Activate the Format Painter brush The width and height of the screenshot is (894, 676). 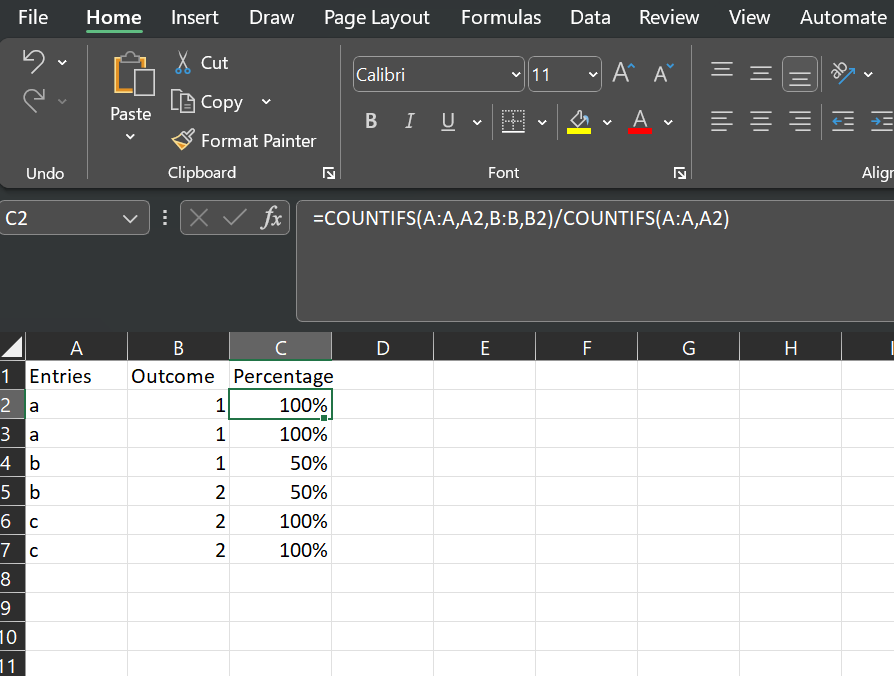183,140
